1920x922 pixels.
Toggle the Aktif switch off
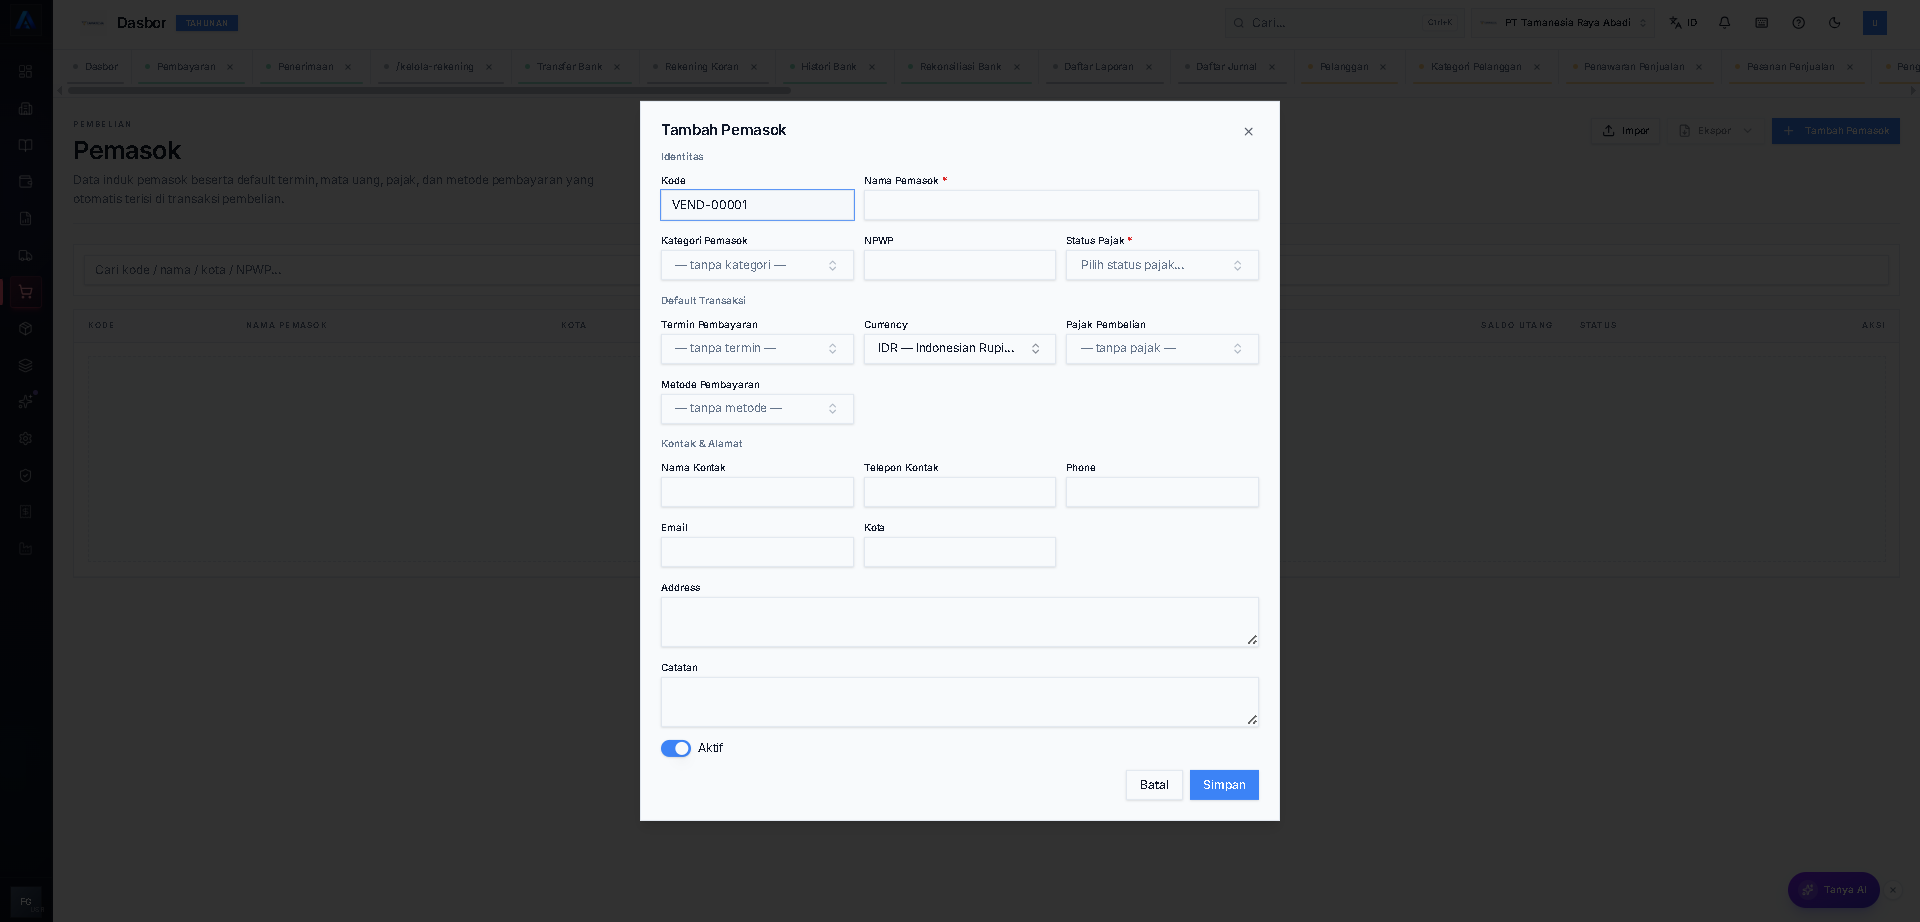(x=676, y=748)
